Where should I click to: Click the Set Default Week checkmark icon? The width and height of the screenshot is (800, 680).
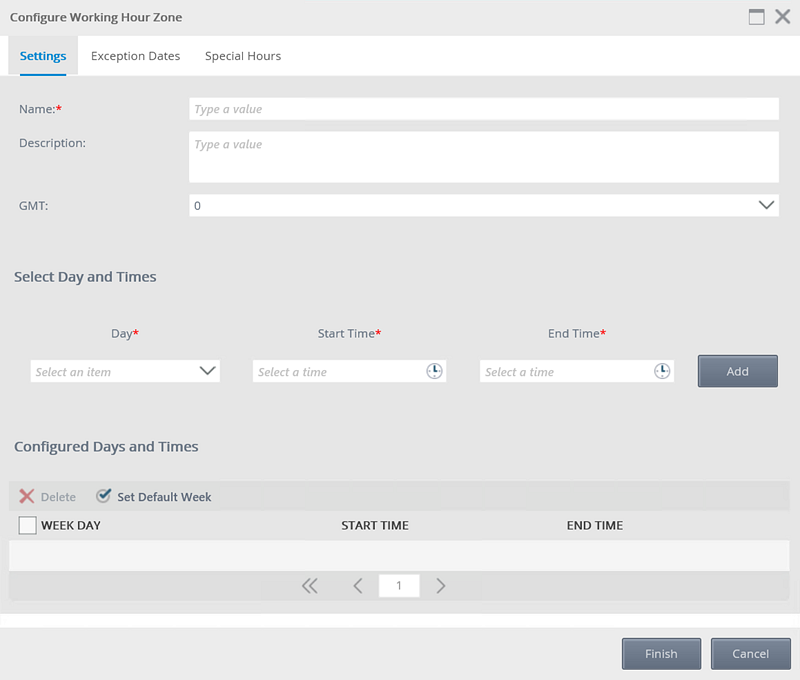(104, 496)
